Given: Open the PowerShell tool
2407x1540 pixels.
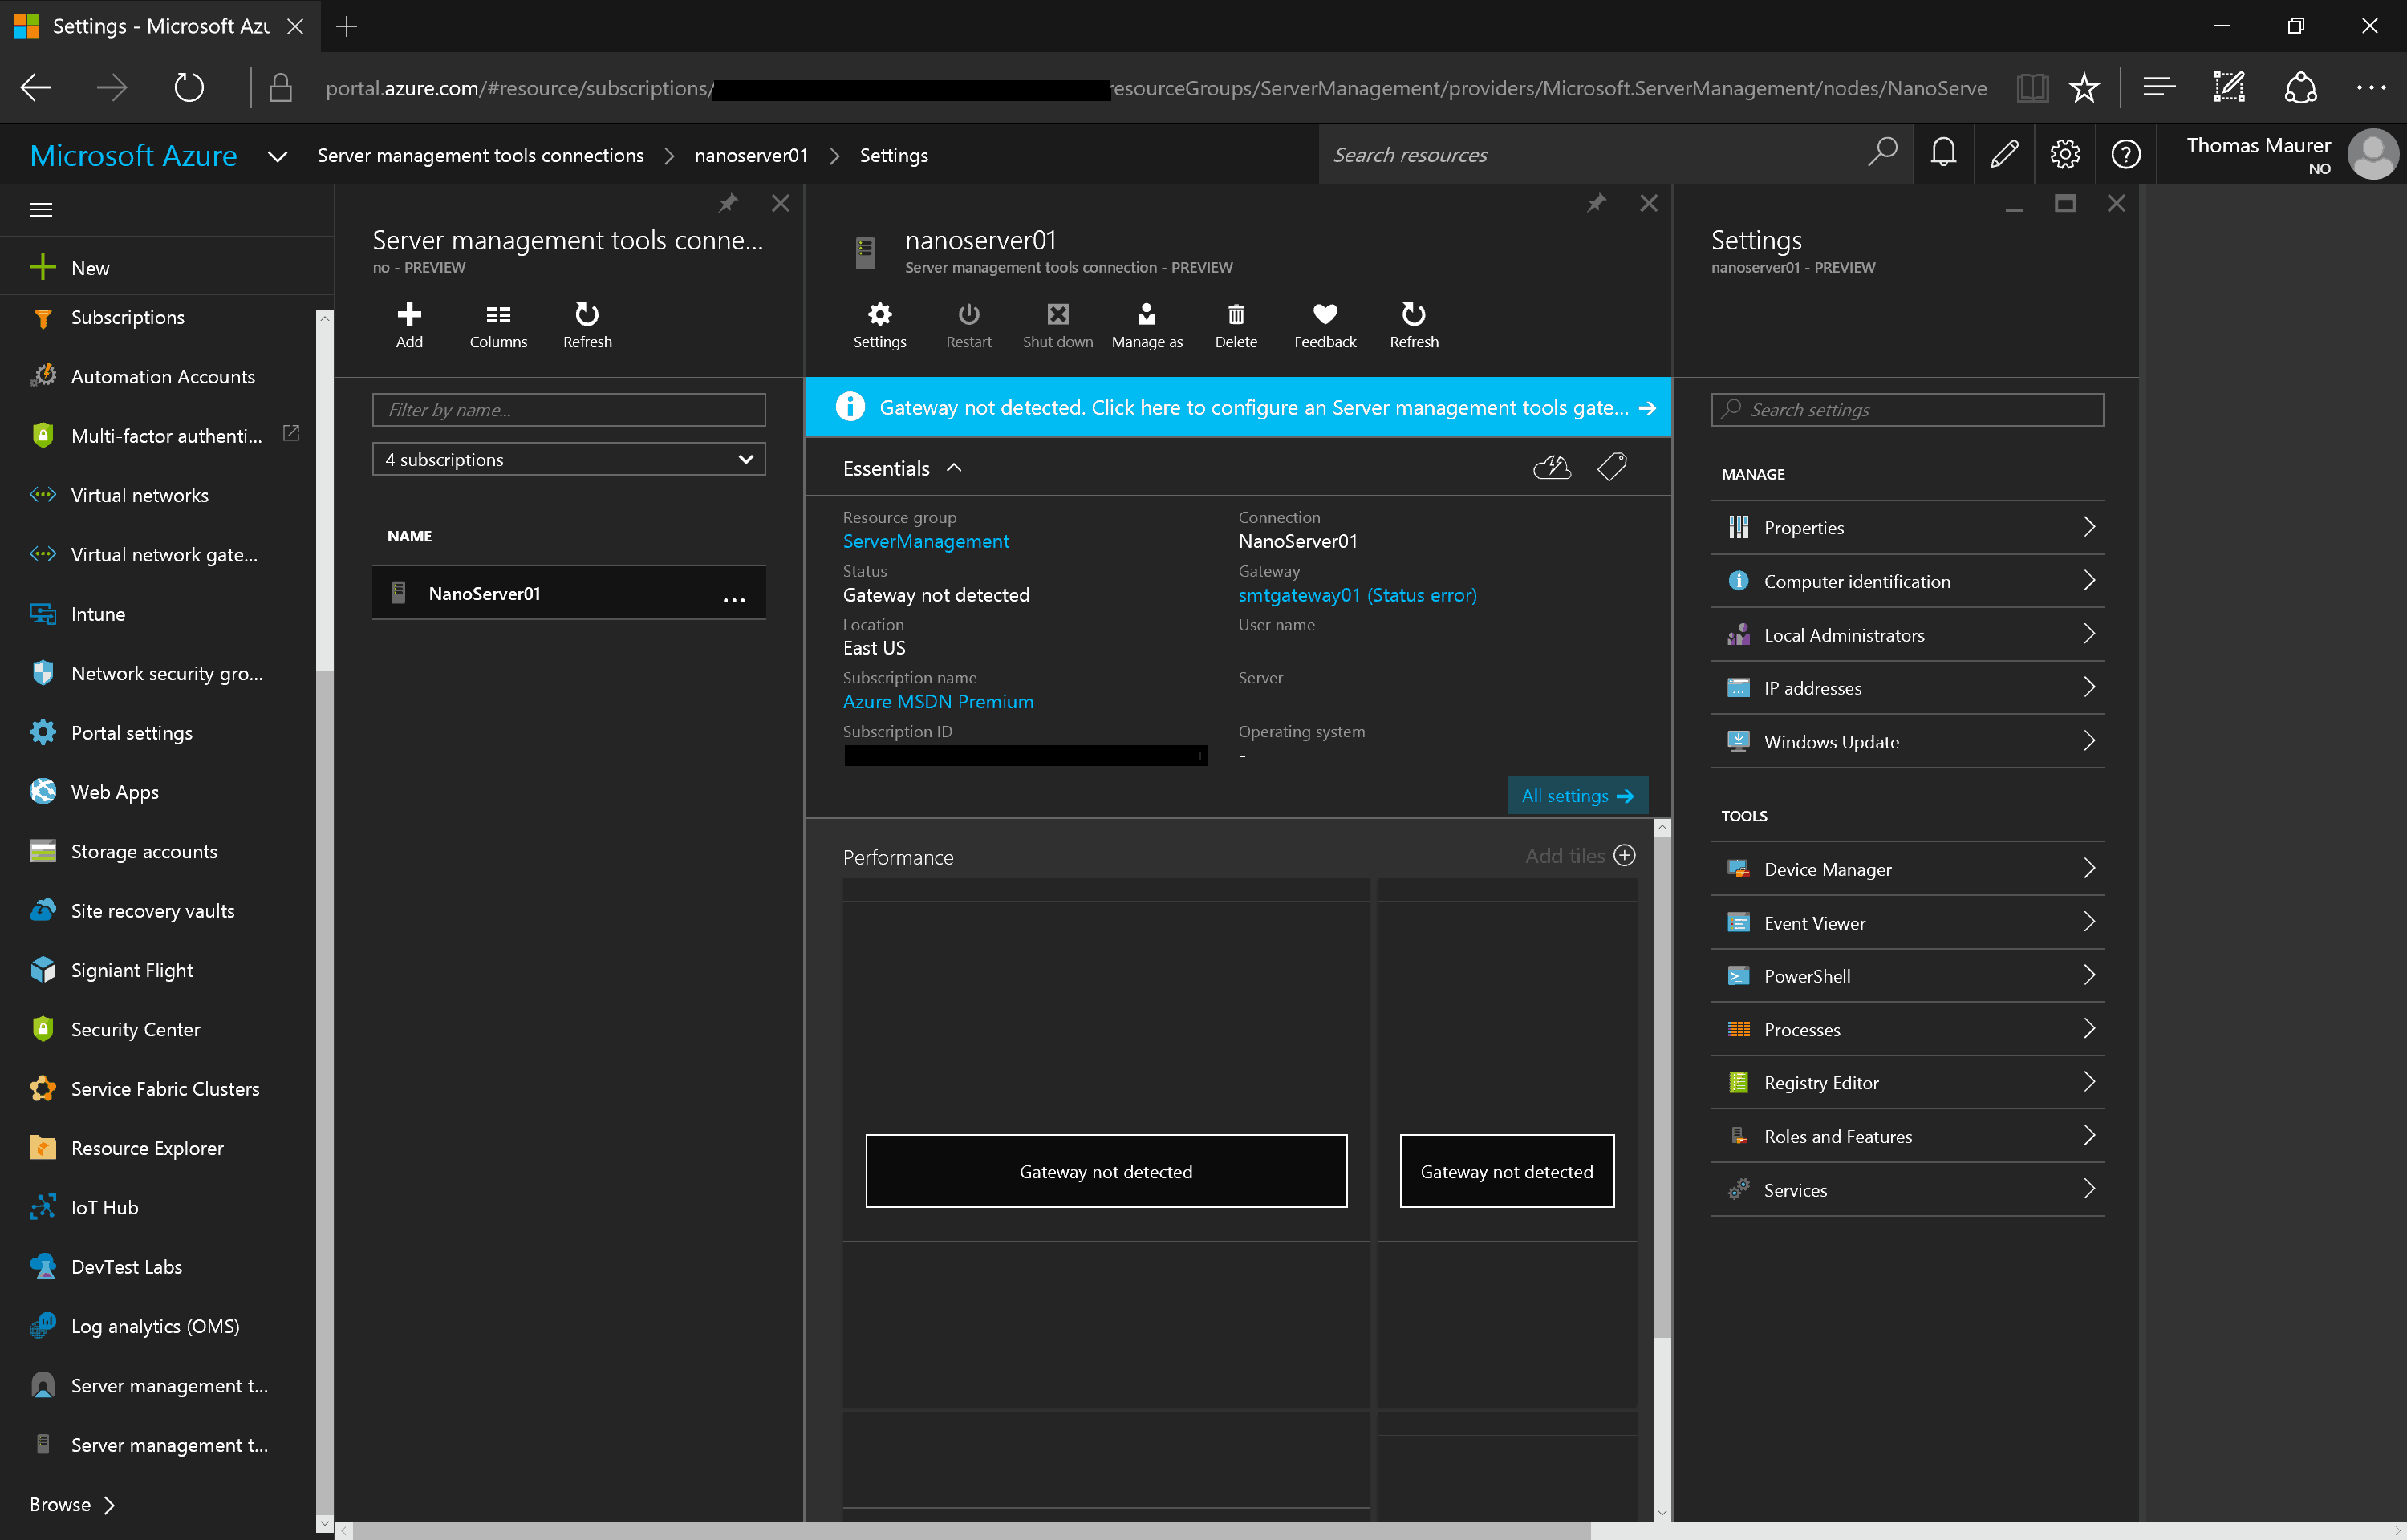Looking at the screenshot, I should 1905,975.
